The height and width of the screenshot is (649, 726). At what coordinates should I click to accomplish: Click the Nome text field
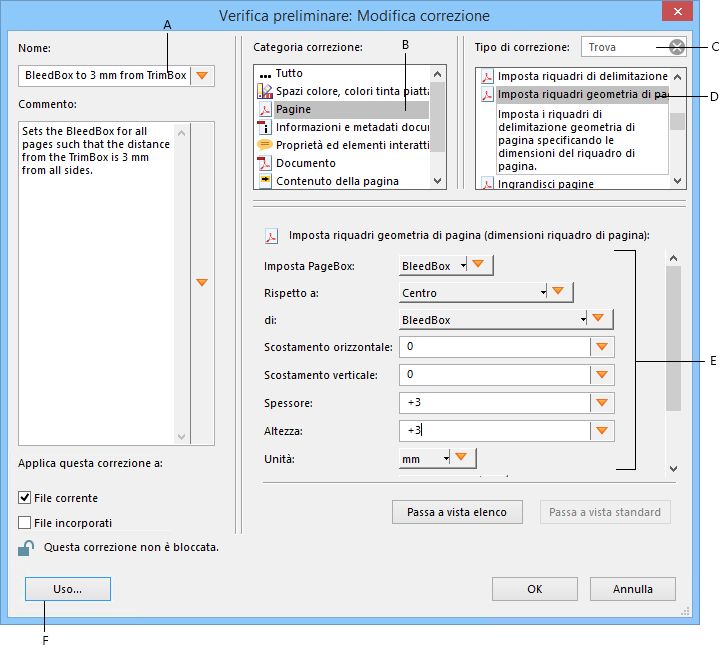click(x=105, y=75)
